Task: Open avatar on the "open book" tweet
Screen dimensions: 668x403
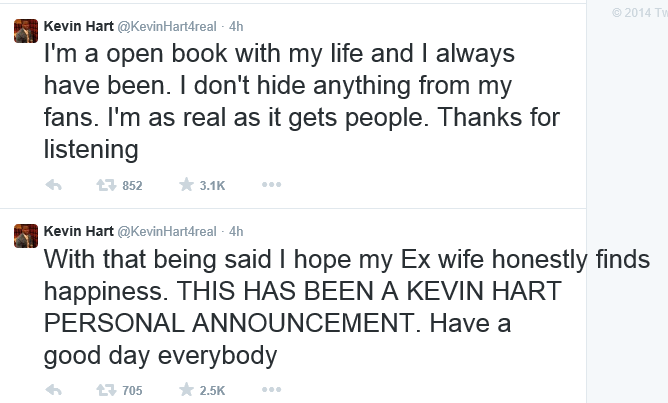Action: tap(25, 32)
